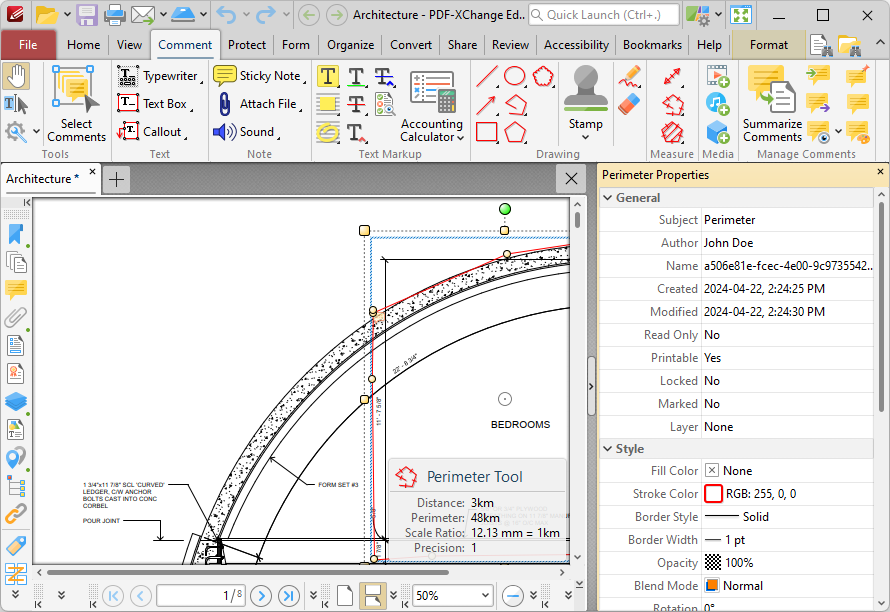Viewport: 890px width, 612px height.
Task: Click the Summarize Comments button
Action: pyautogui.click(x=772, y=104)
